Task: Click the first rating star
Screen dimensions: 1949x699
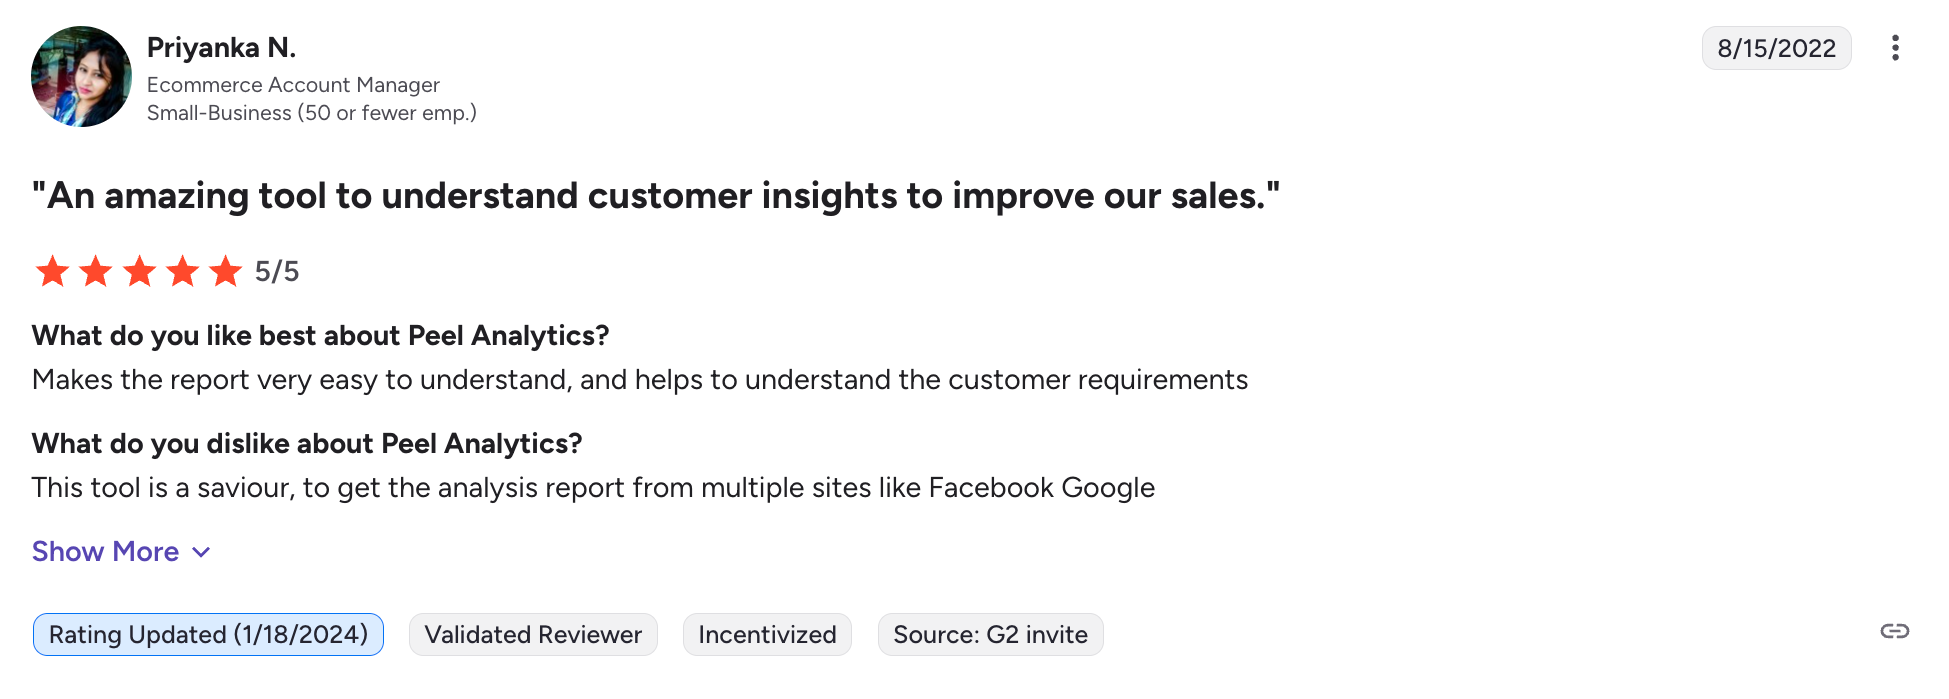Action: pos(52,271)
